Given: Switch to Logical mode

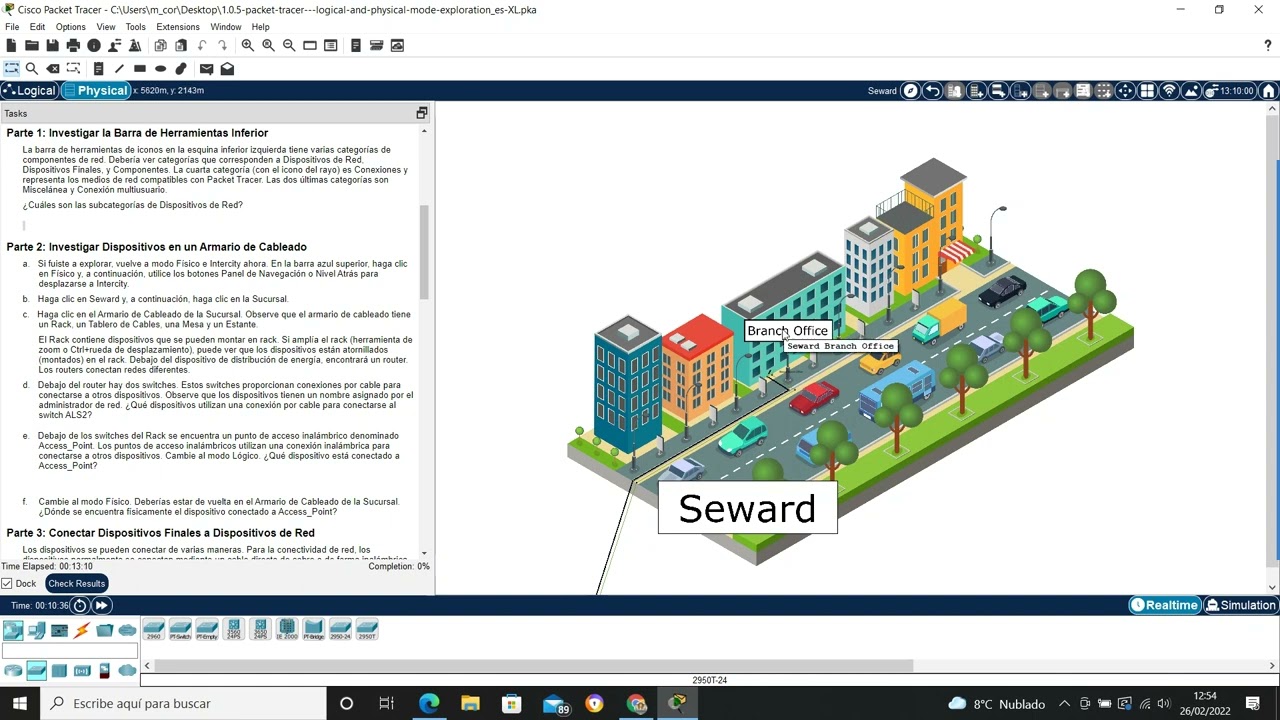Looking at the screenshot, I should point(29,91).
